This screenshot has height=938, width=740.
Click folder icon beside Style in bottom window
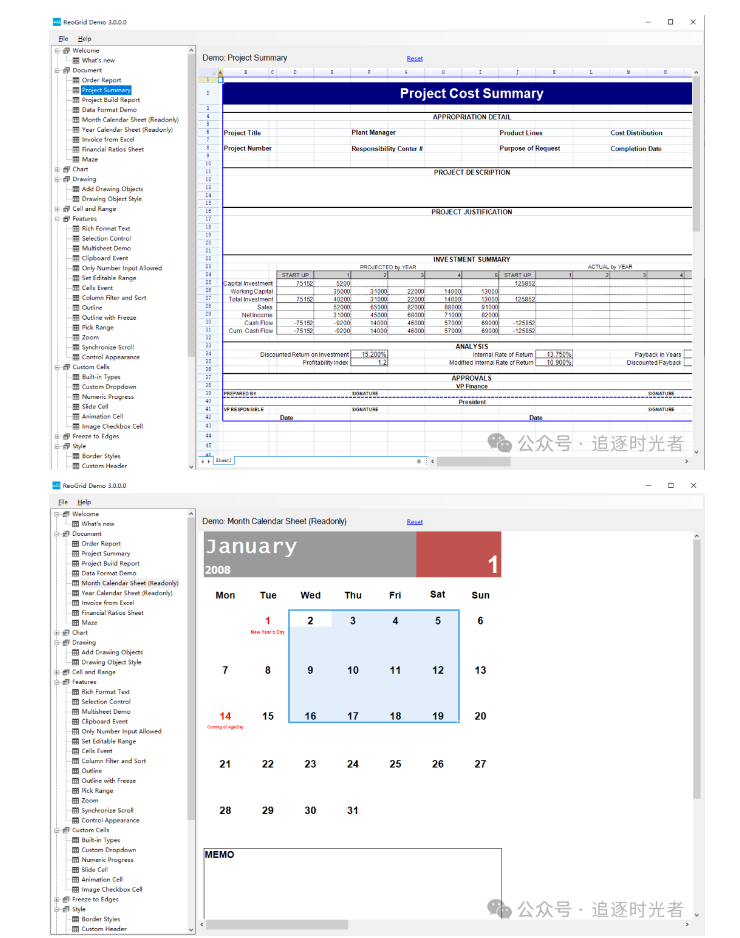click(x=66, y=909)
